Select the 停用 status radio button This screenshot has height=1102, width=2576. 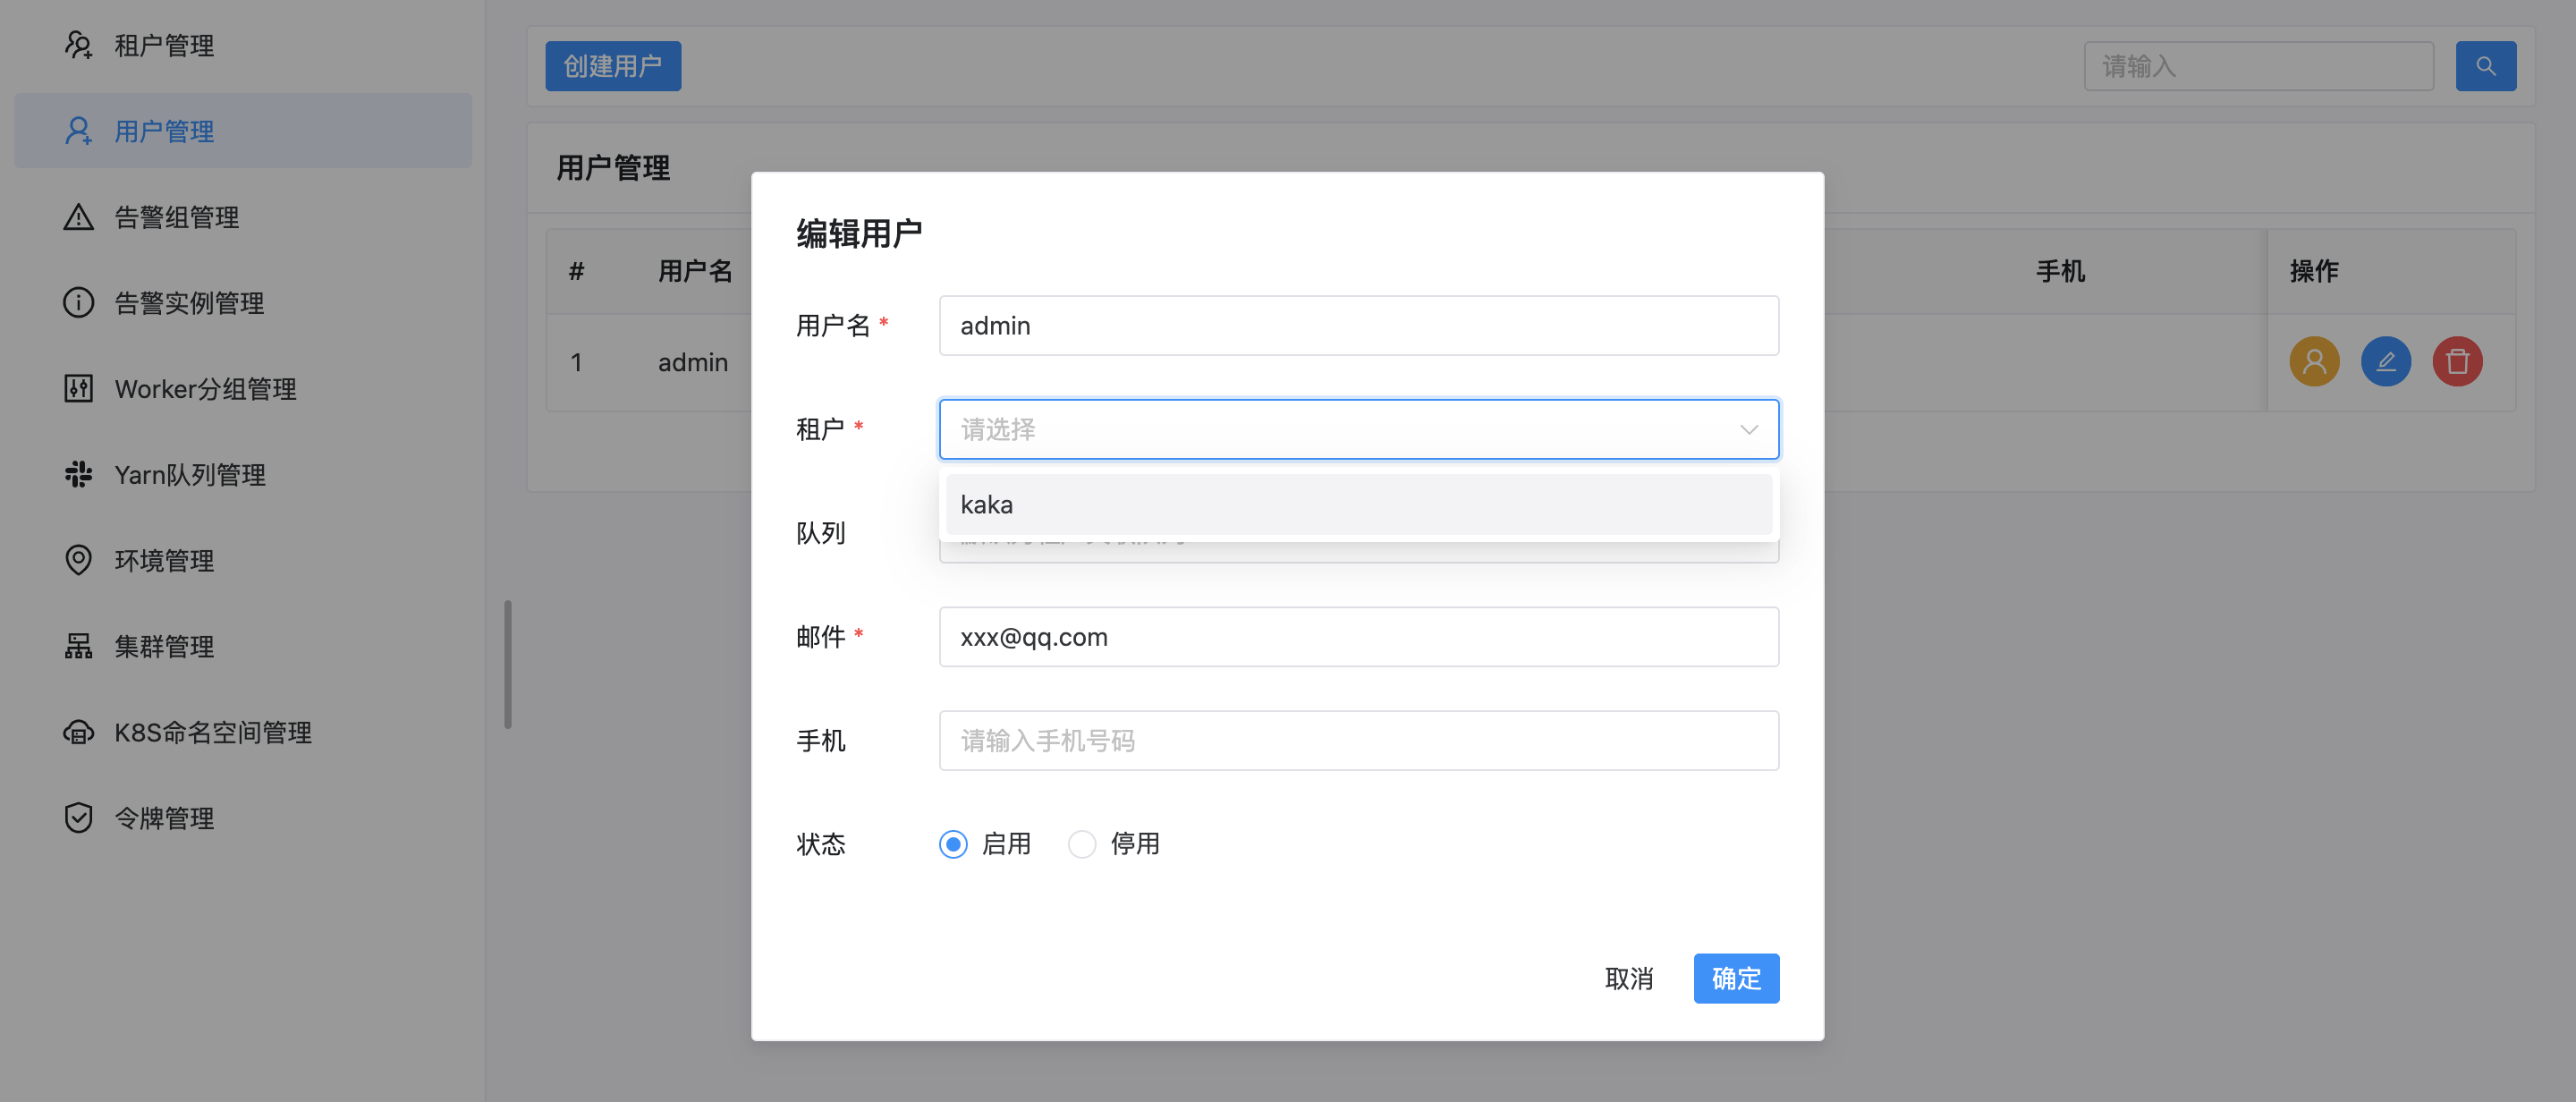(x=1081, y=844)
